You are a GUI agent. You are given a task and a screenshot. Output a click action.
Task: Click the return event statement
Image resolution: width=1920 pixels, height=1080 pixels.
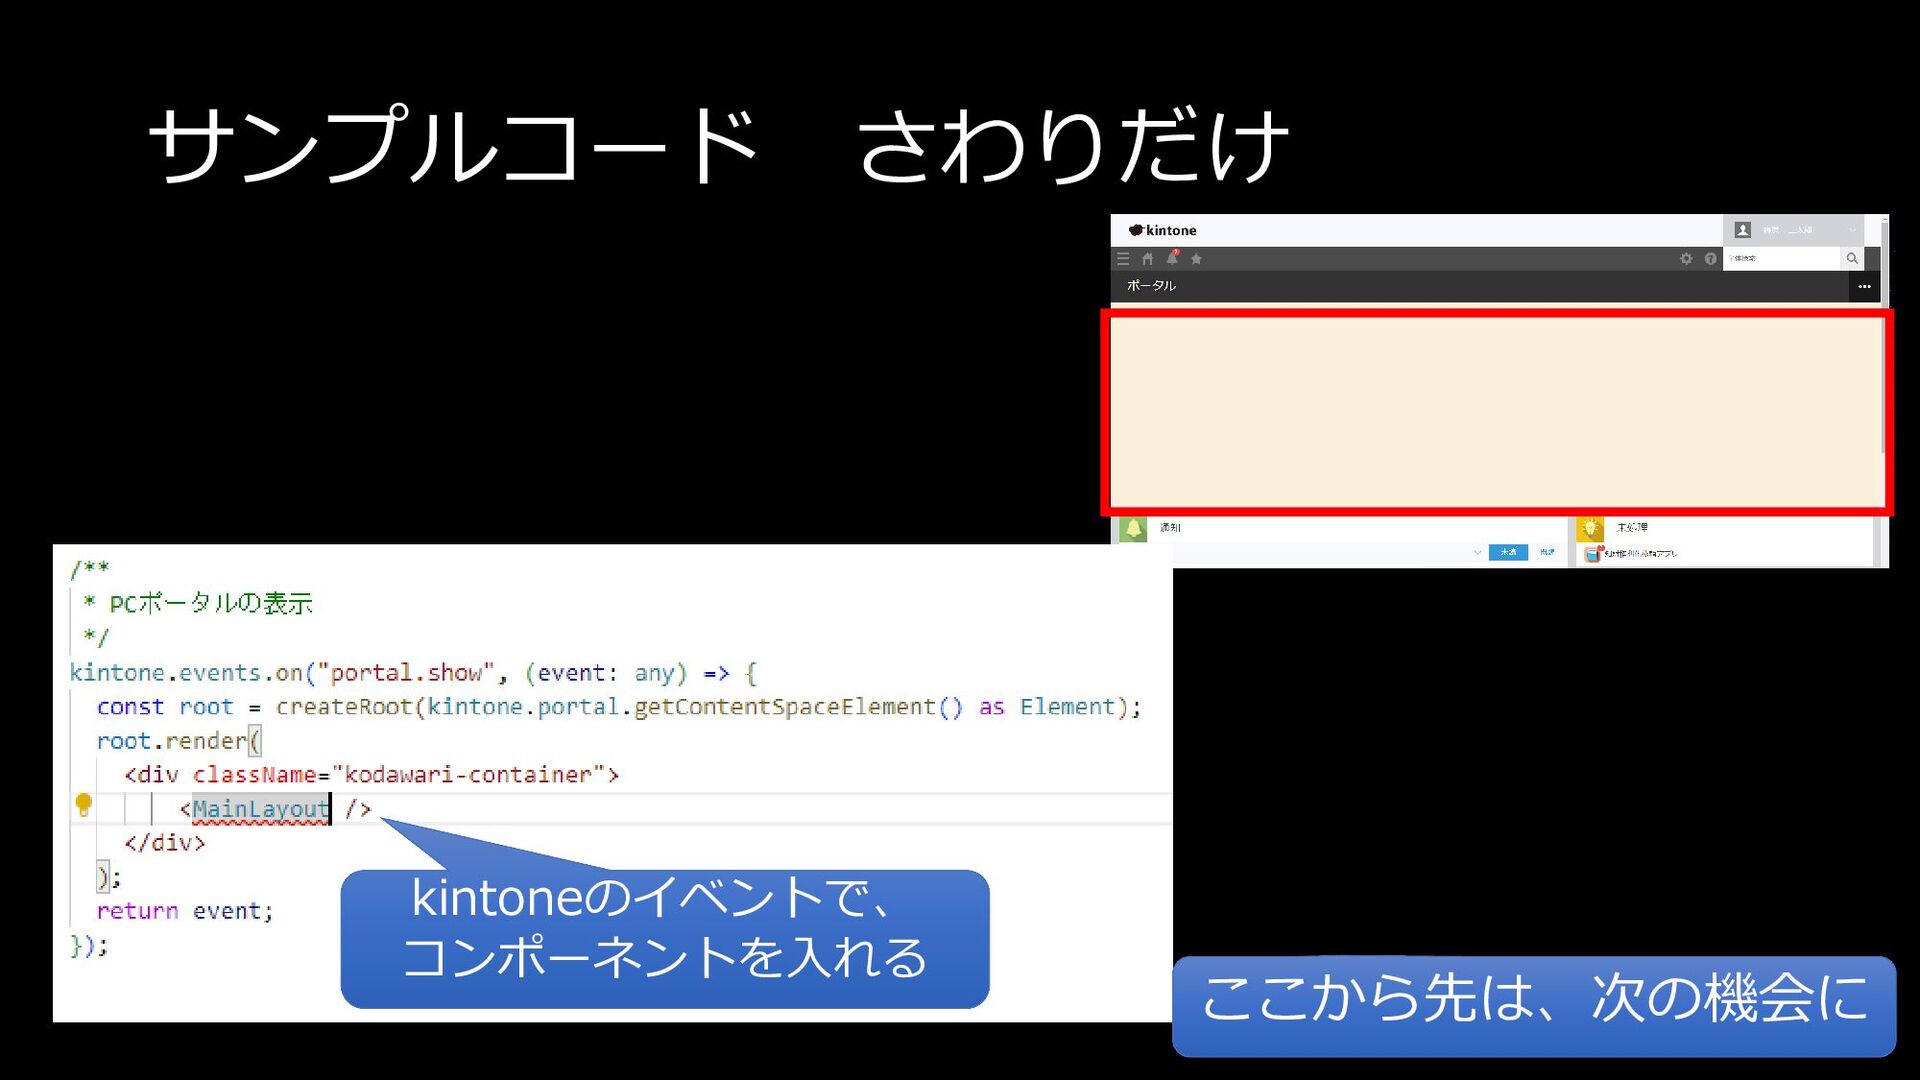pyautogui.click(x=184, y=911)
